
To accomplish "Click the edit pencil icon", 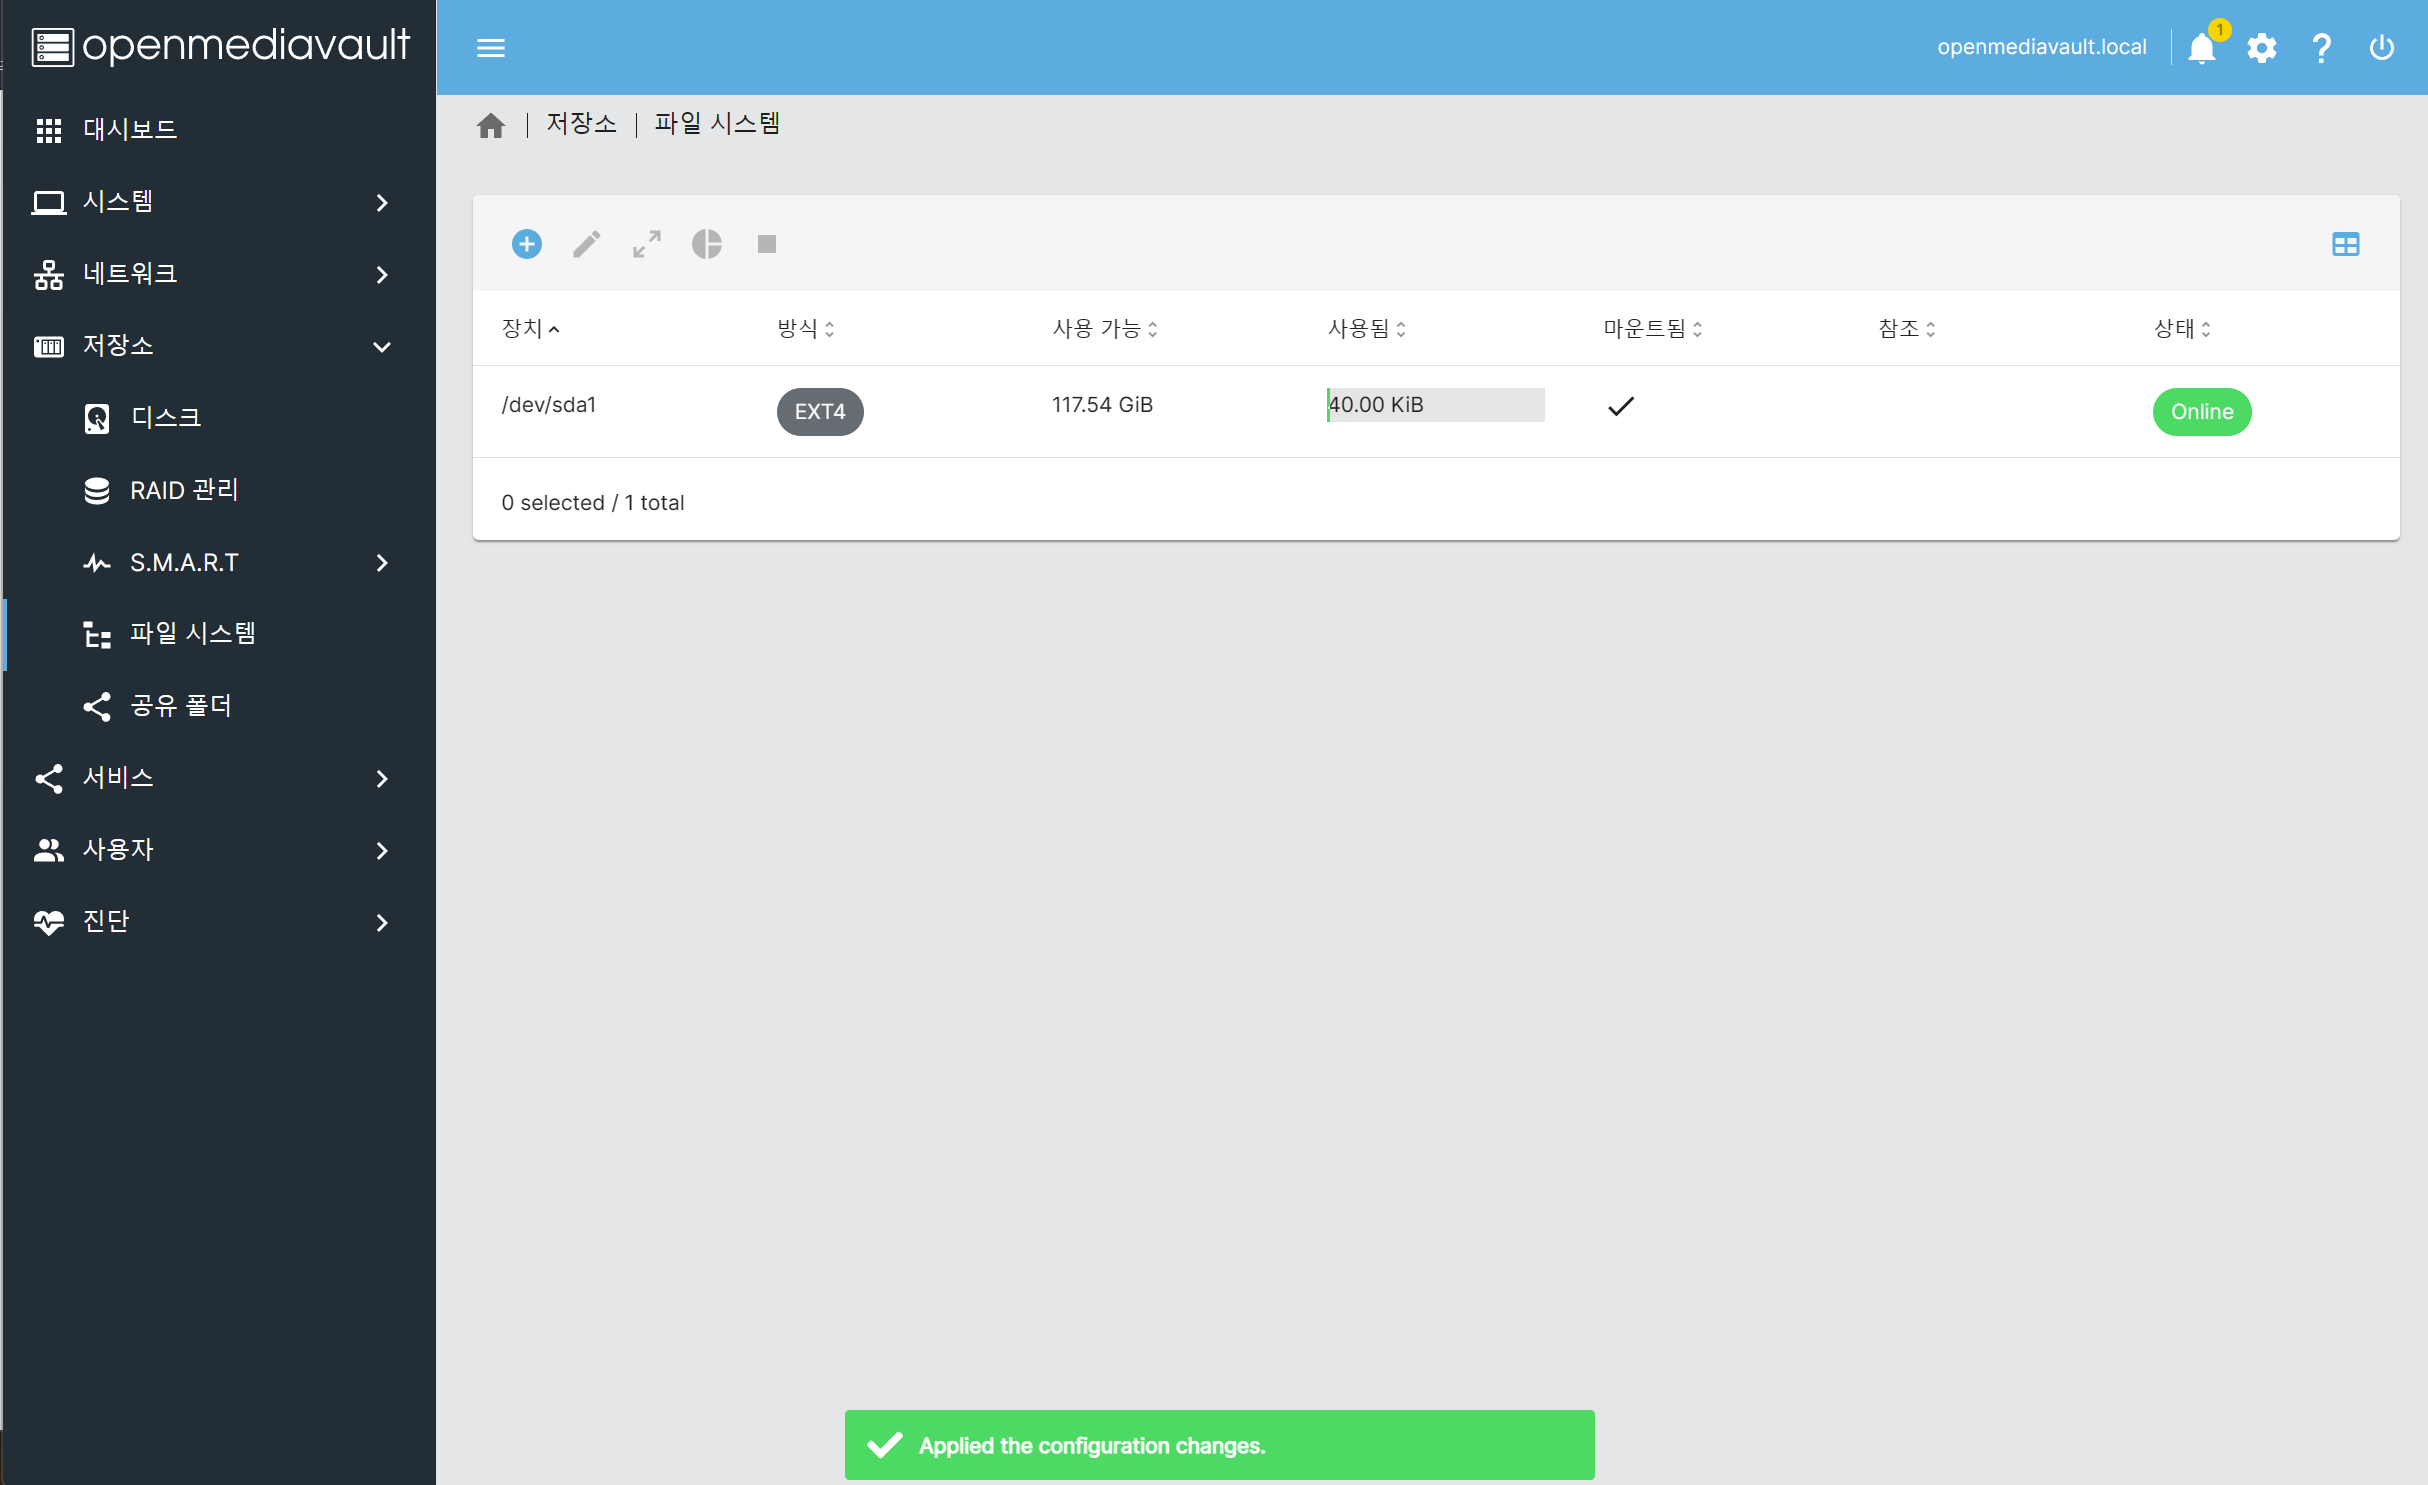I will [587, 244].
